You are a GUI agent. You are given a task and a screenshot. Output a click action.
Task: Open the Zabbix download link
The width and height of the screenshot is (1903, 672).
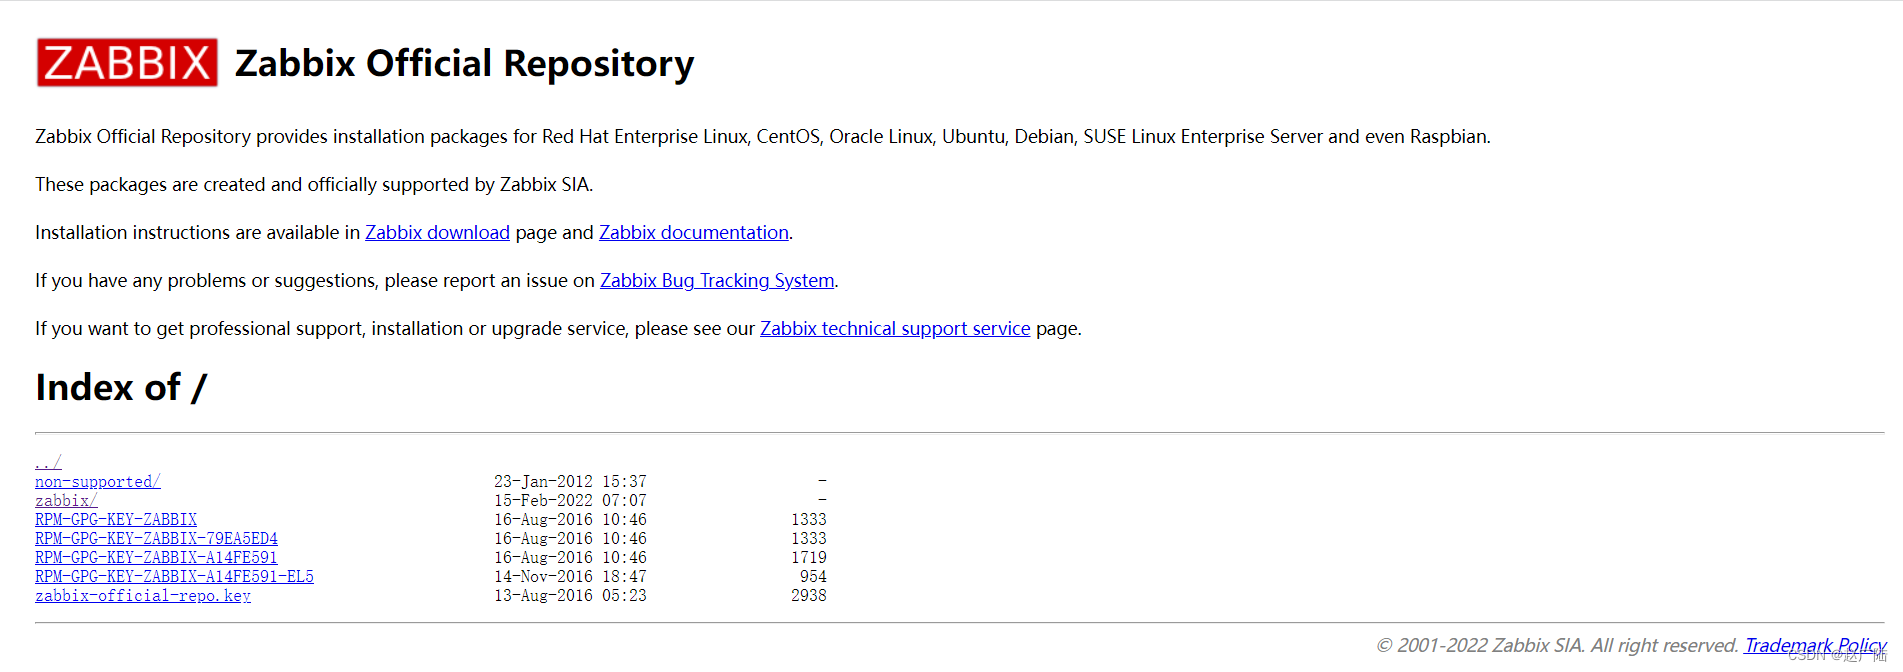pyautogui.click(x=437, y=233)
